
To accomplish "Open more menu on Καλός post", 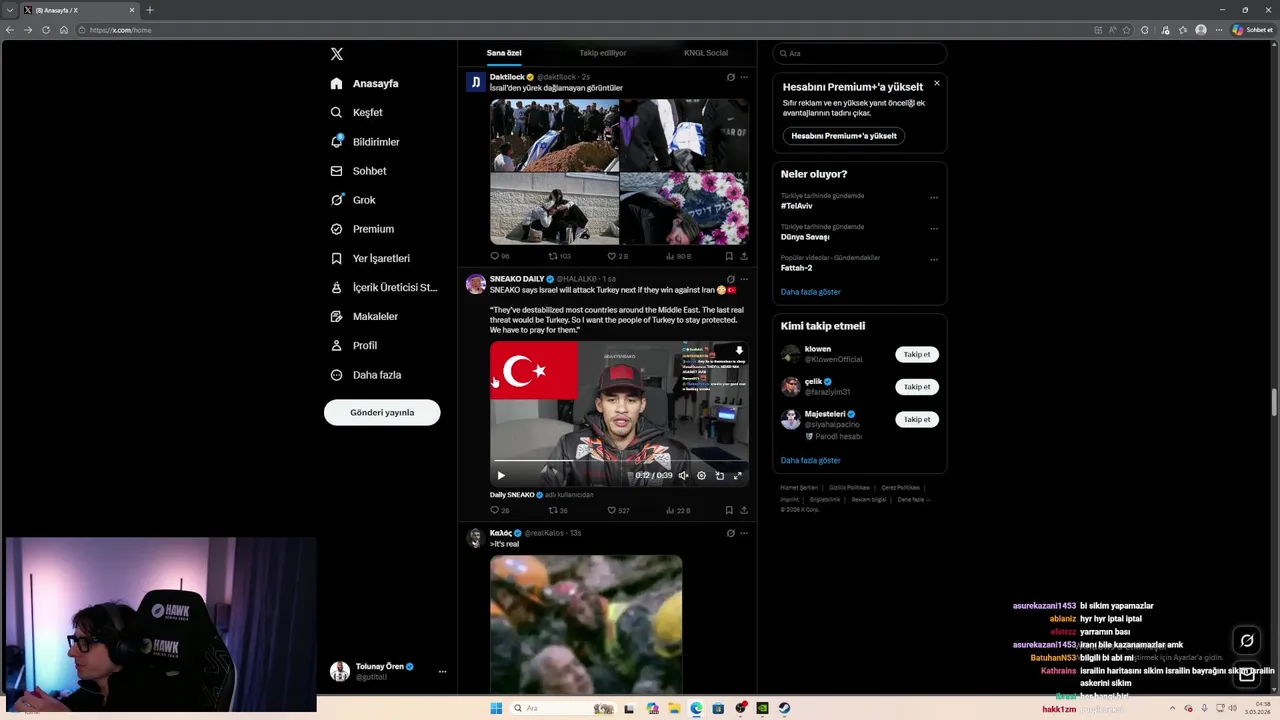I will 744,533.
